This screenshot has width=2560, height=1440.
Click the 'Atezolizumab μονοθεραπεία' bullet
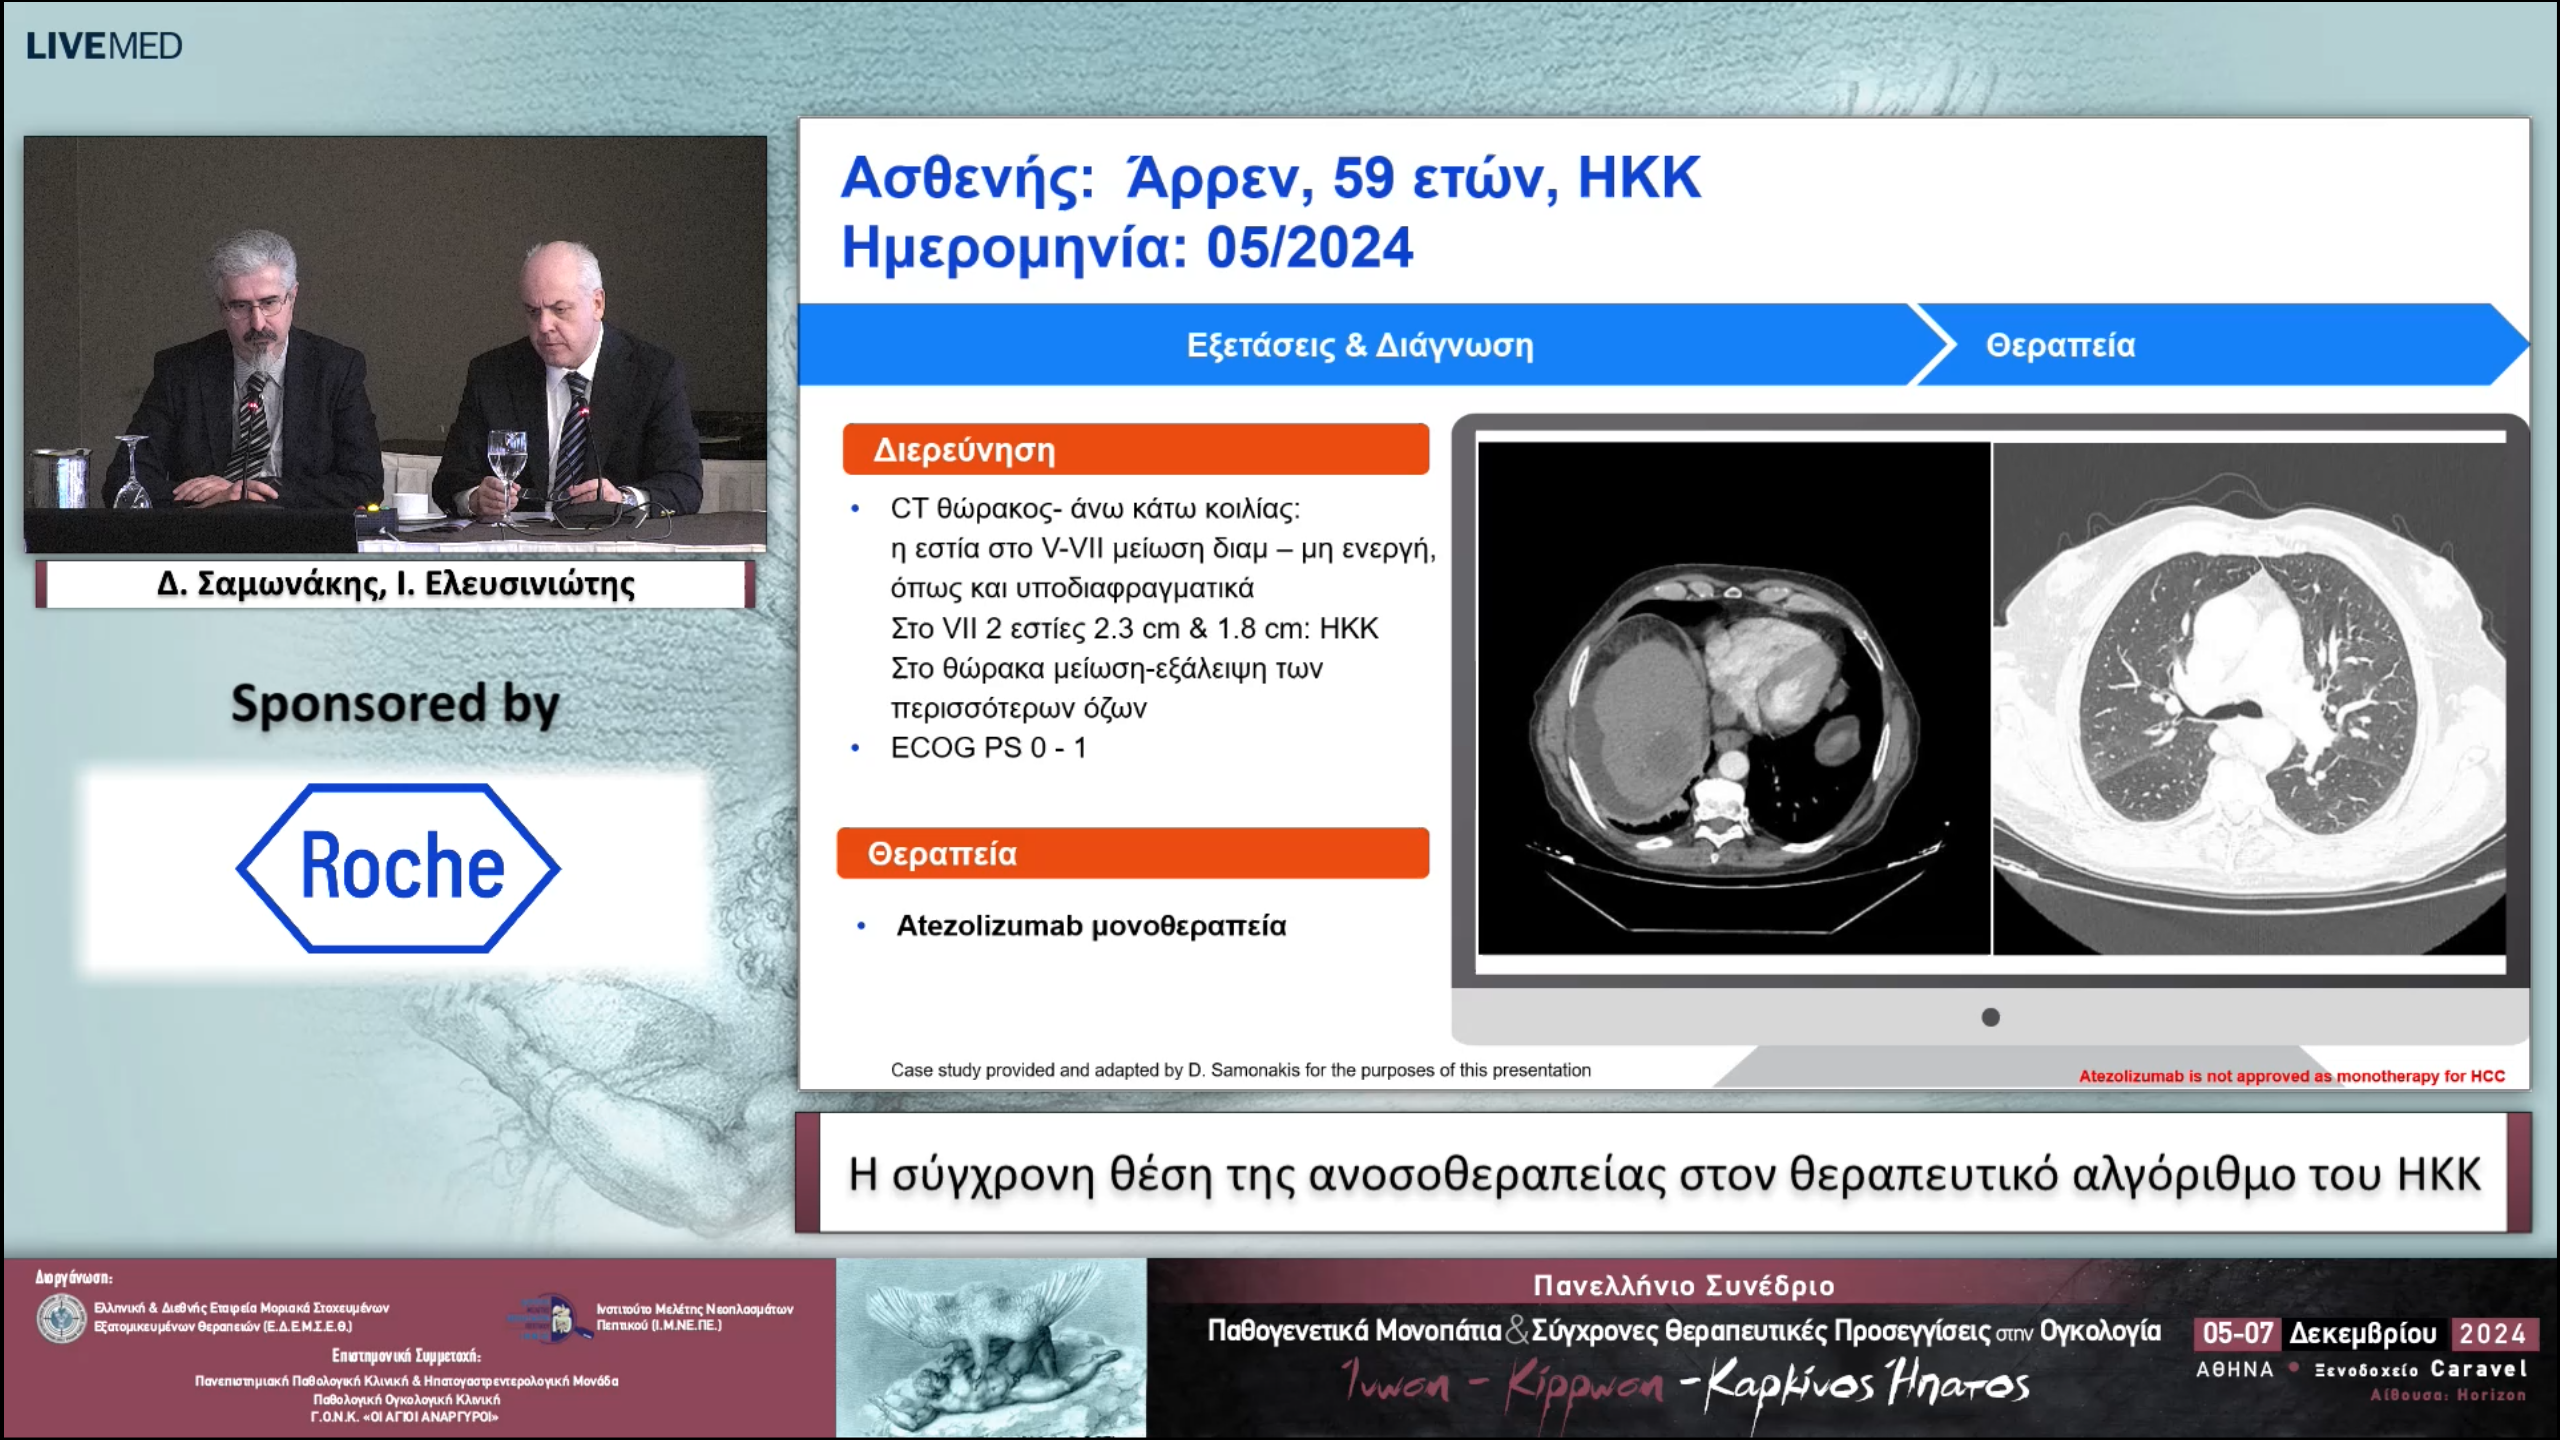coord(1091,926)
